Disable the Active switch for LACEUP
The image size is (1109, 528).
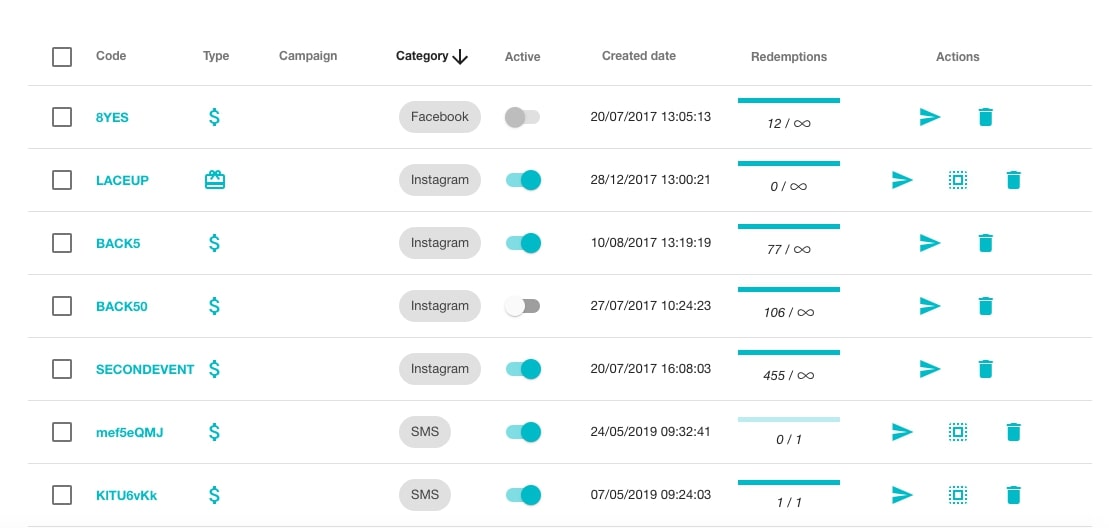pyautogui.click(x=523, y=180)
